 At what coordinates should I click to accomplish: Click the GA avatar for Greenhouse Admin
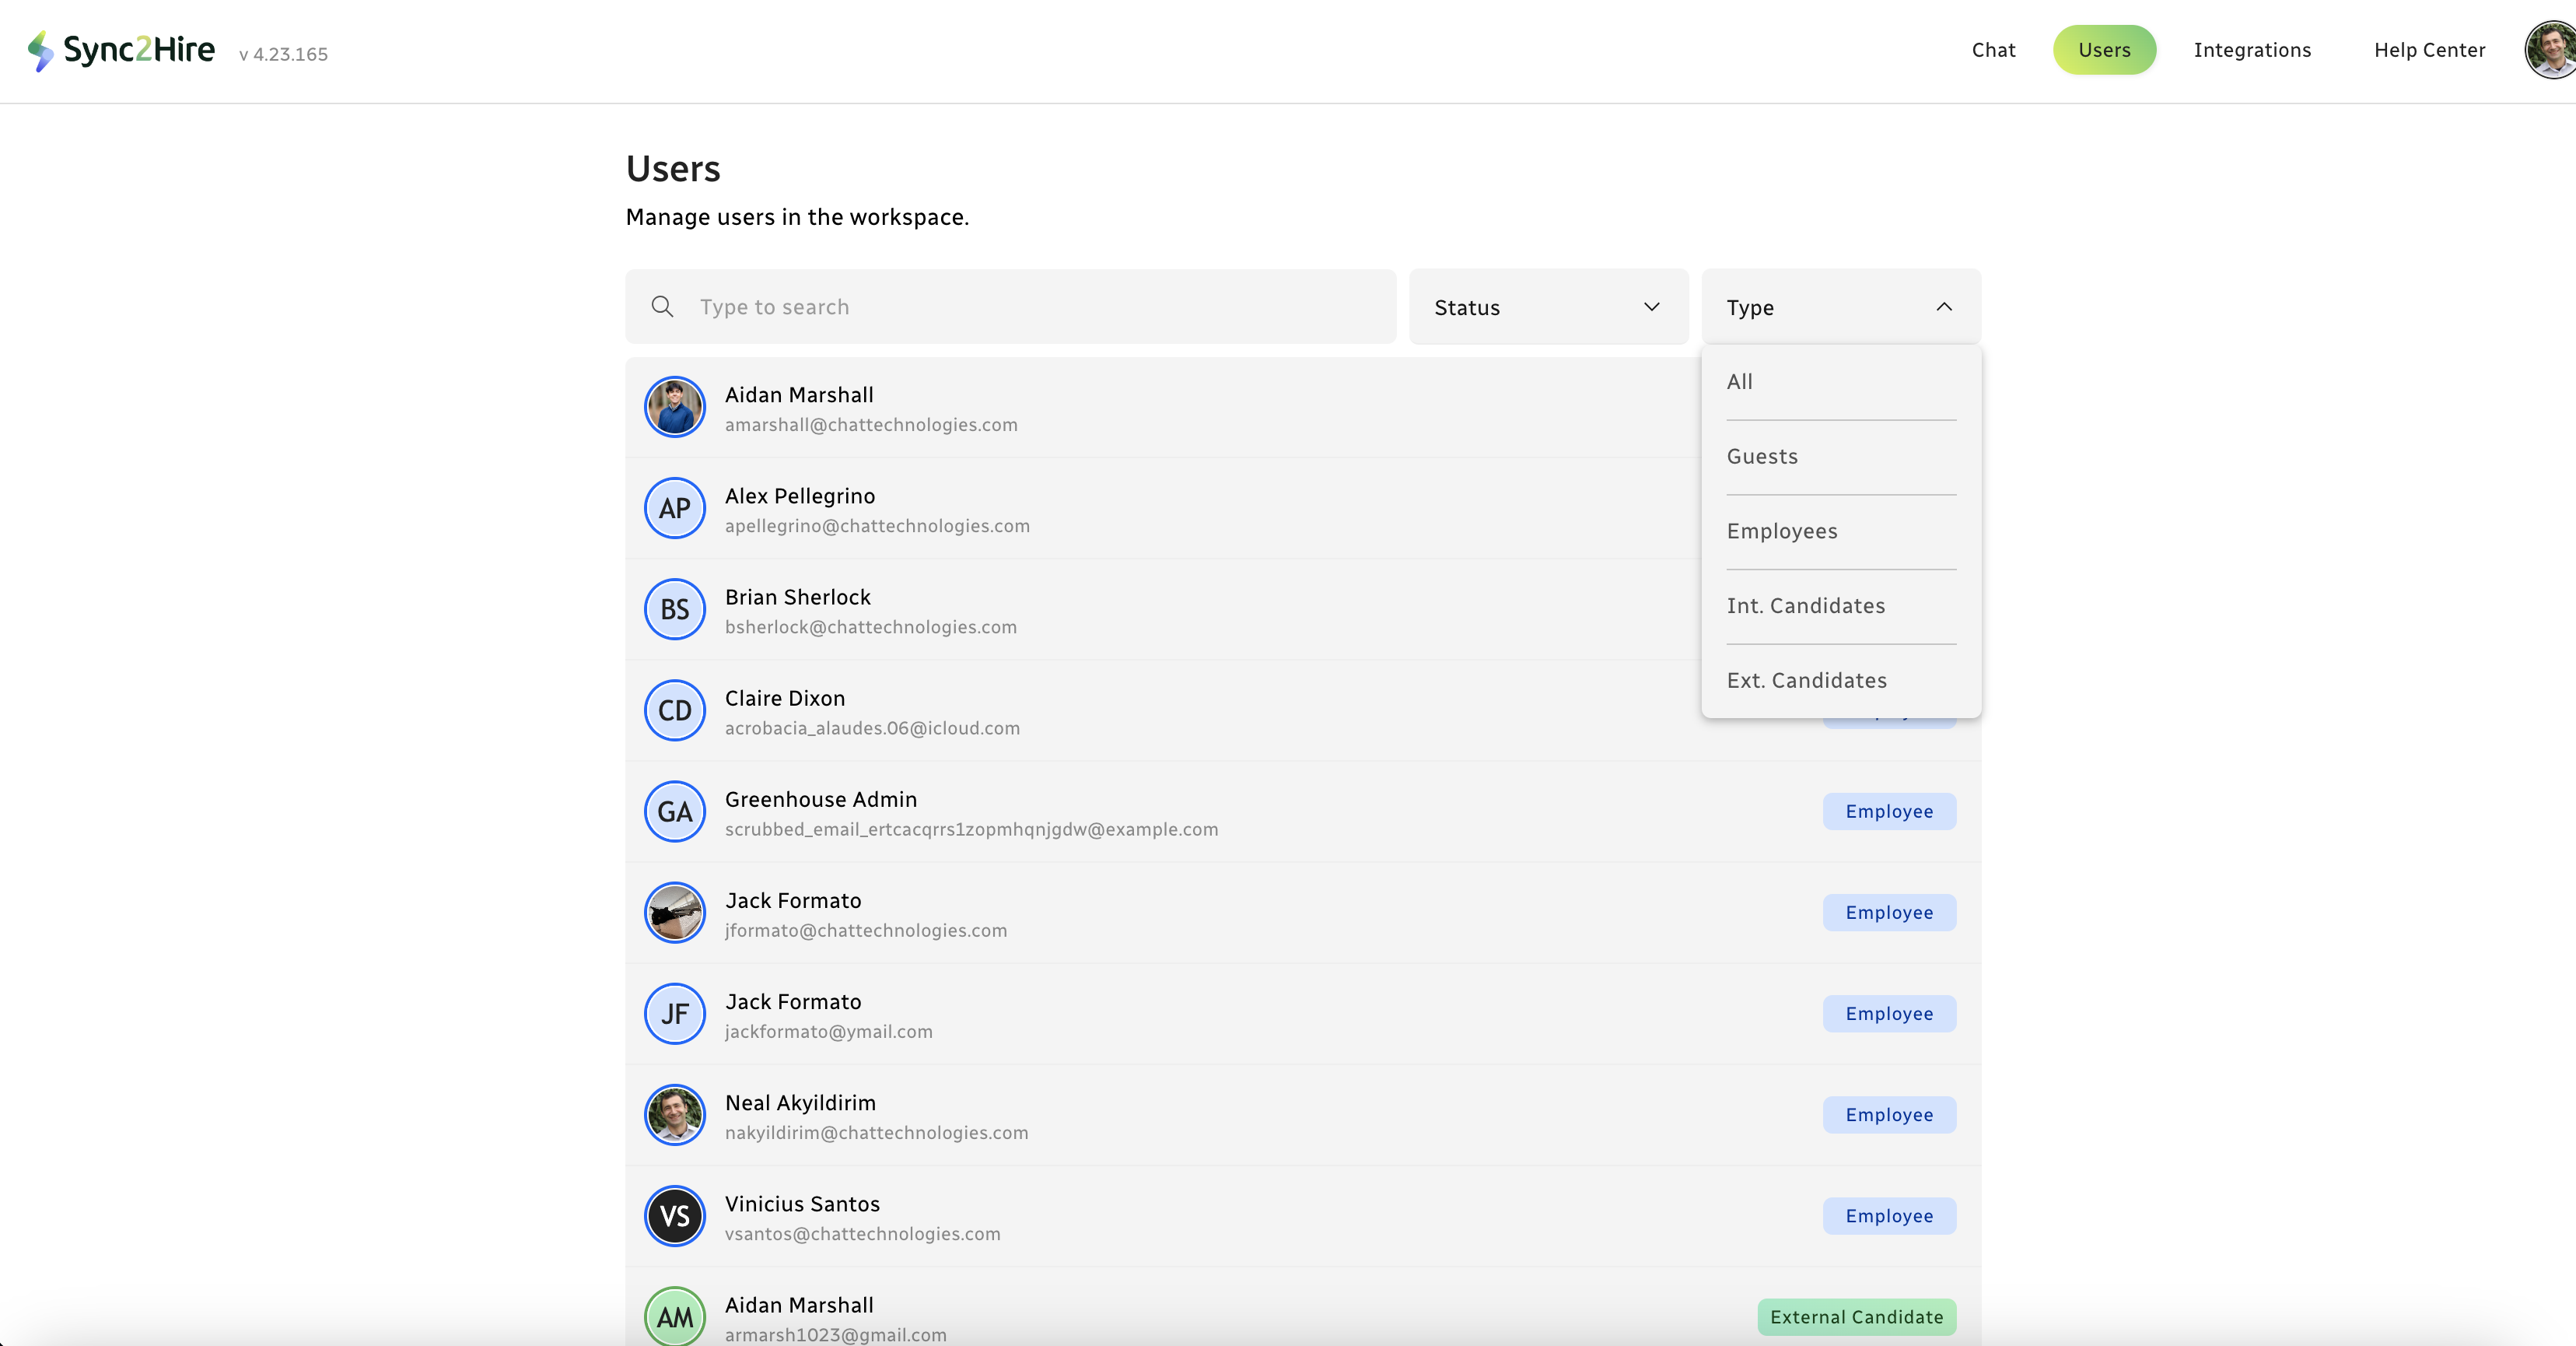675,811
